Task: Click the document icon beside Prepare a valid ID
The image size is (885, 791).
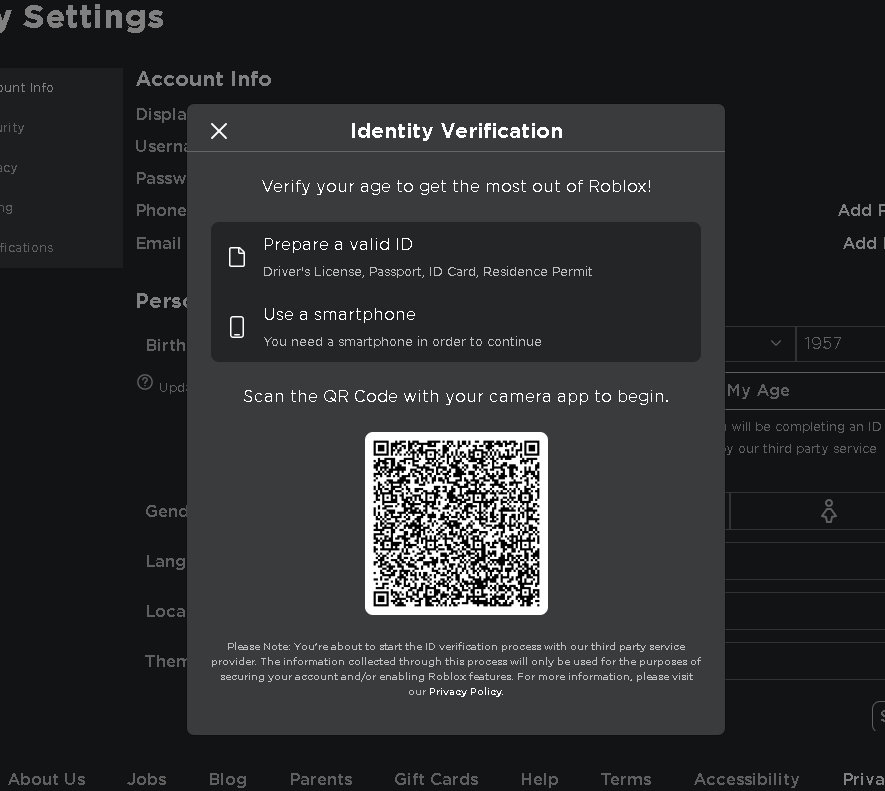Action: click(237, 257)
